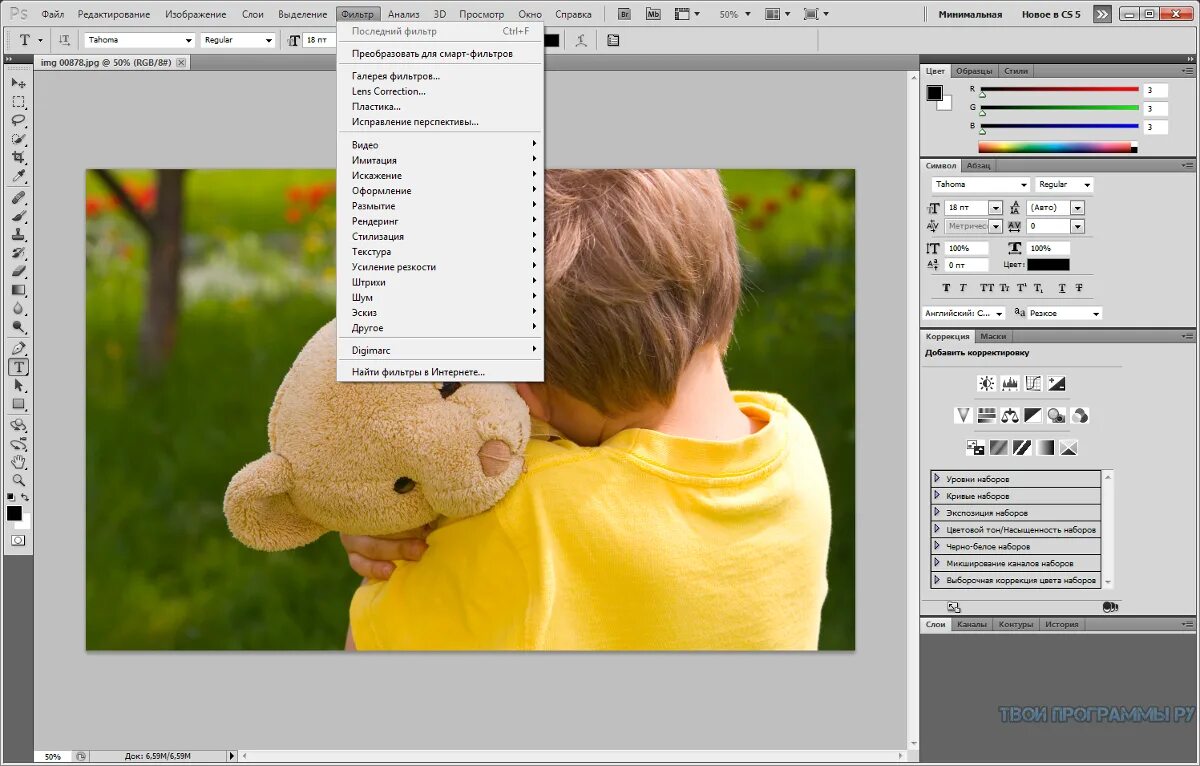The image size is (1200, 766).
Task: Toggle Quick Mask mode
Action: point(18,540)
